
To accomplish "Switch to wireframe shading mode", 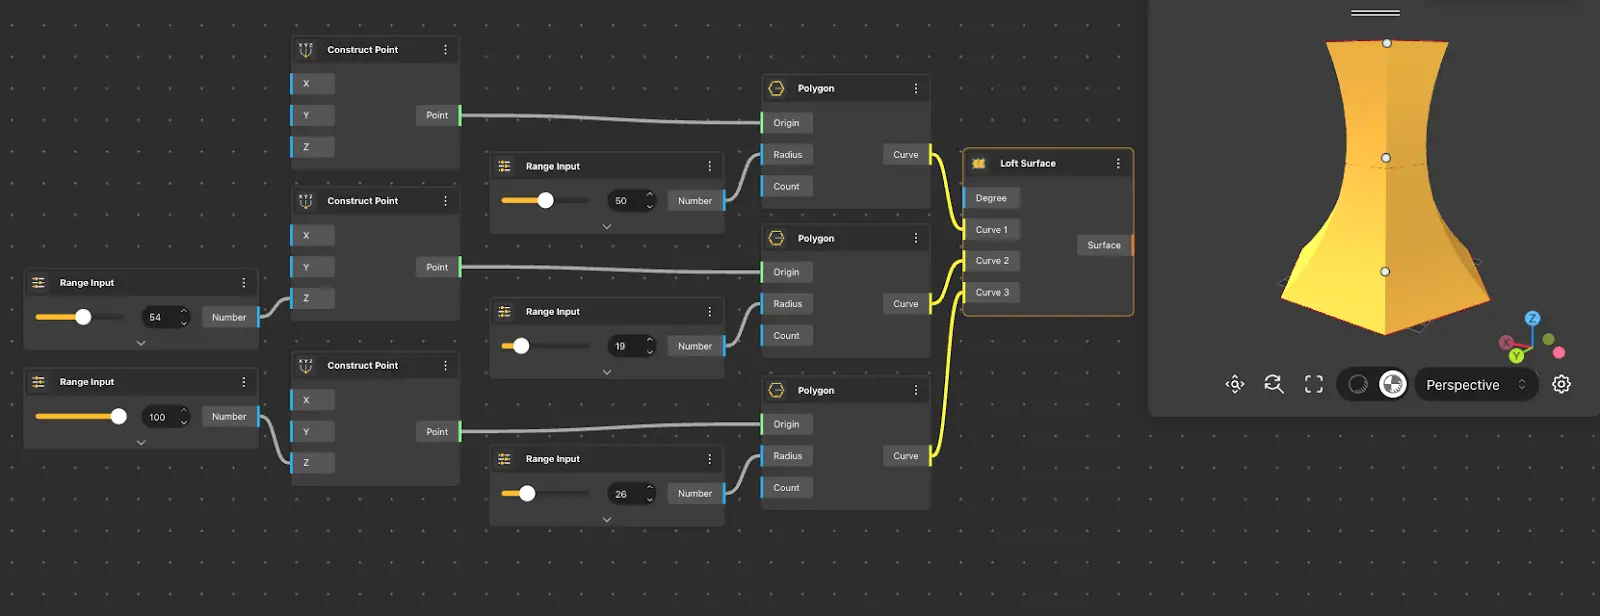I will pyautogui.click(x=1357, y=385).
